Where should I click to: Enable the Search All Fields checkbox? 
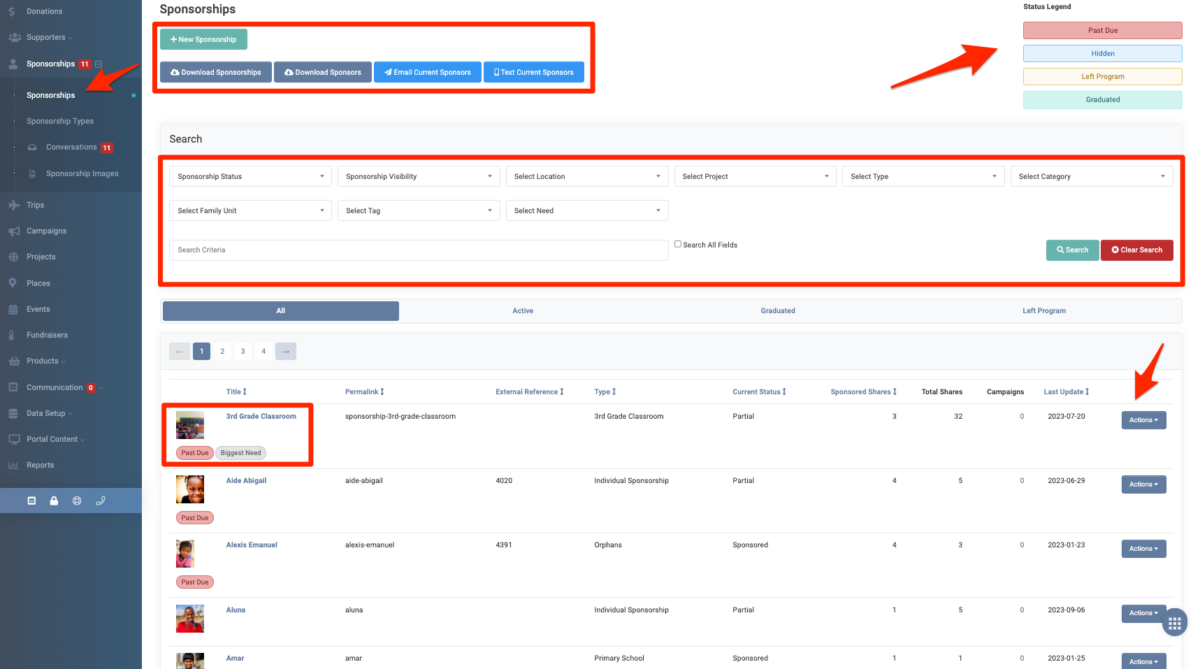click(x=677, y=243)
